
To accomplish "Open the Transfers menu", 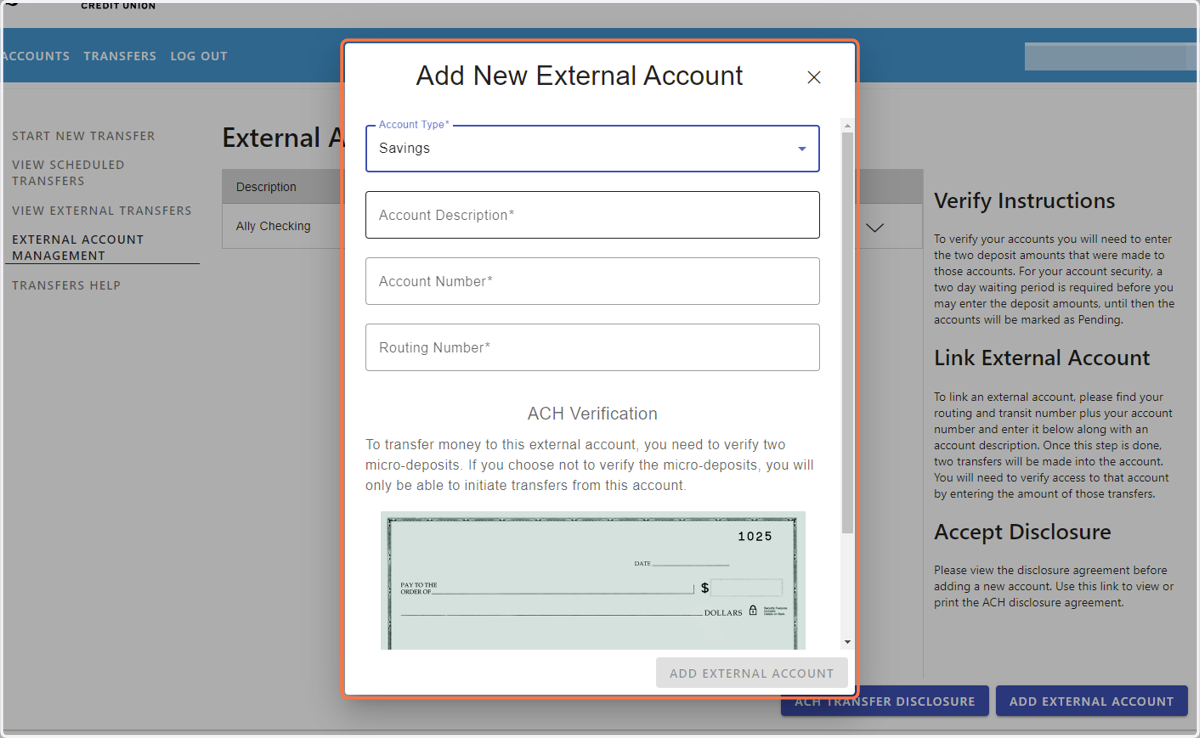I will [x=120, y=56].
